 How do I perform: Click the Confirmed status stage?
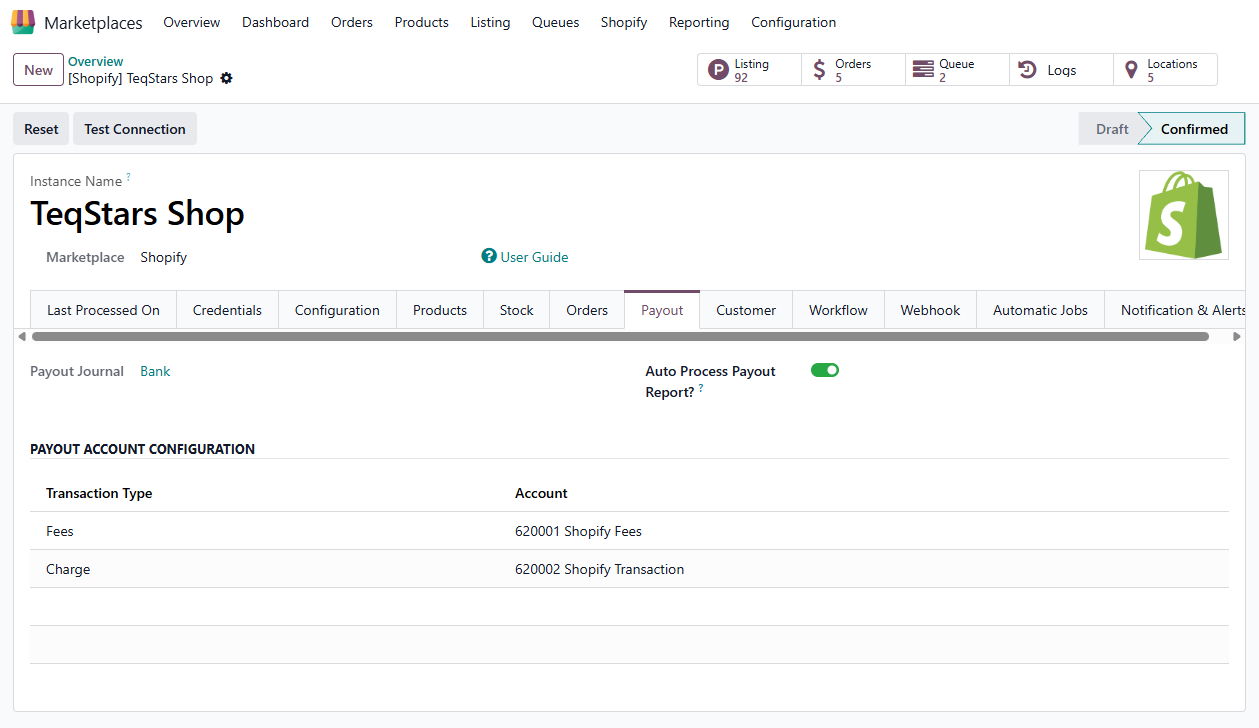(1194, 129)
